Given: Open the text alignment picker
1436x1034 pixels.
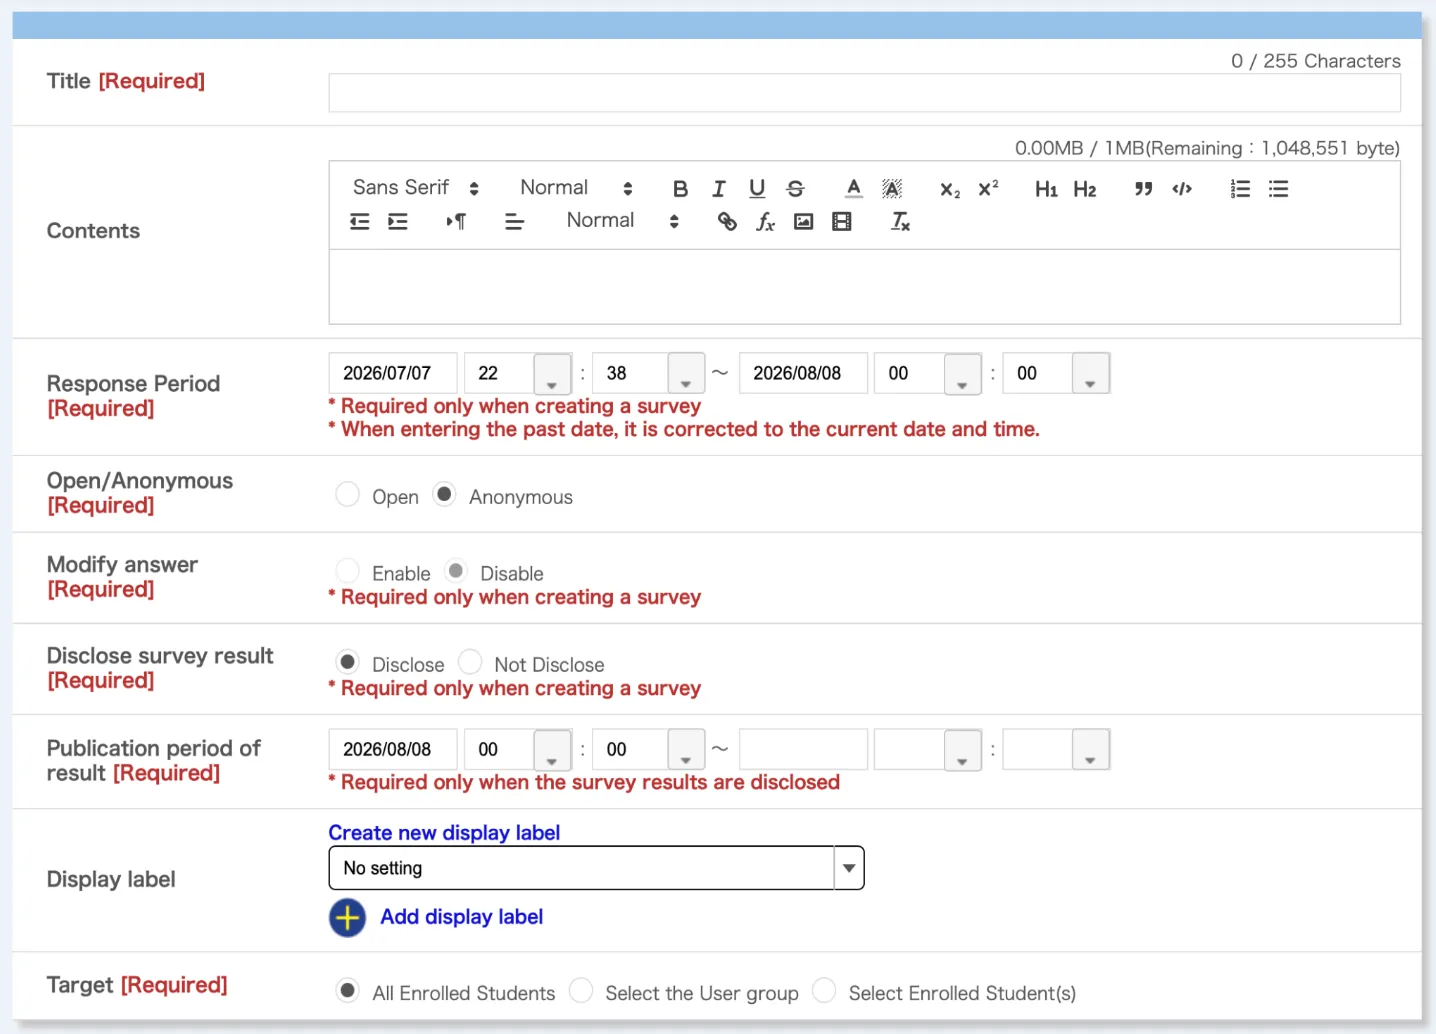Looking at the screenshot, I should tap(514, 221).
